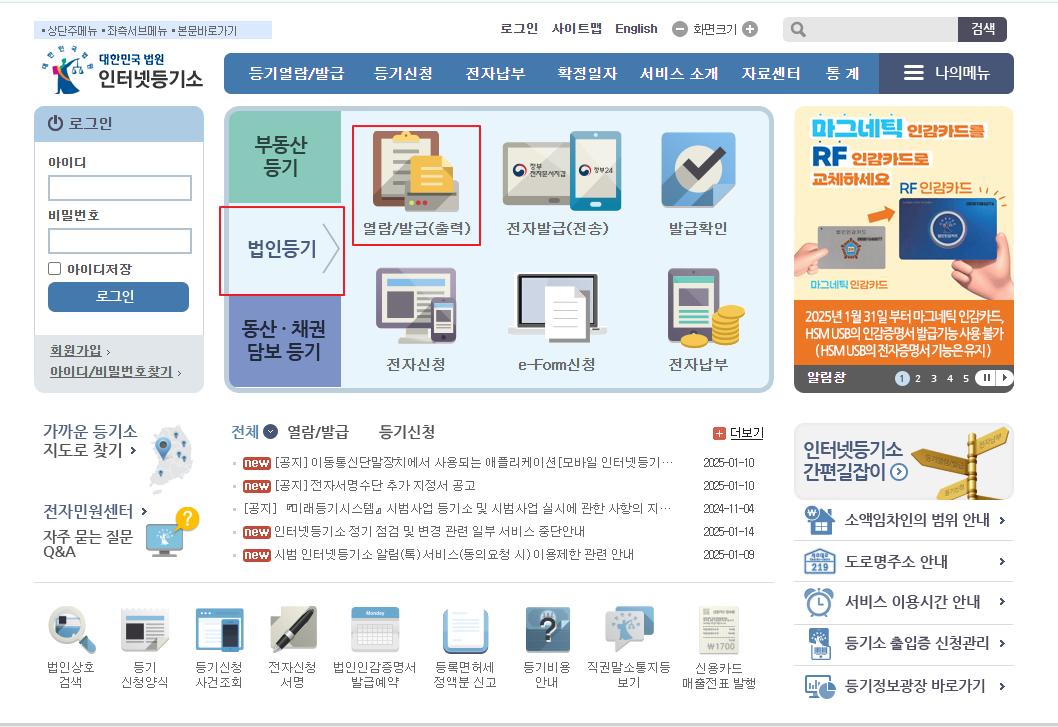Click the 소액임차인 house icon
Screen dimensions: 1058x727
[819, 520]
